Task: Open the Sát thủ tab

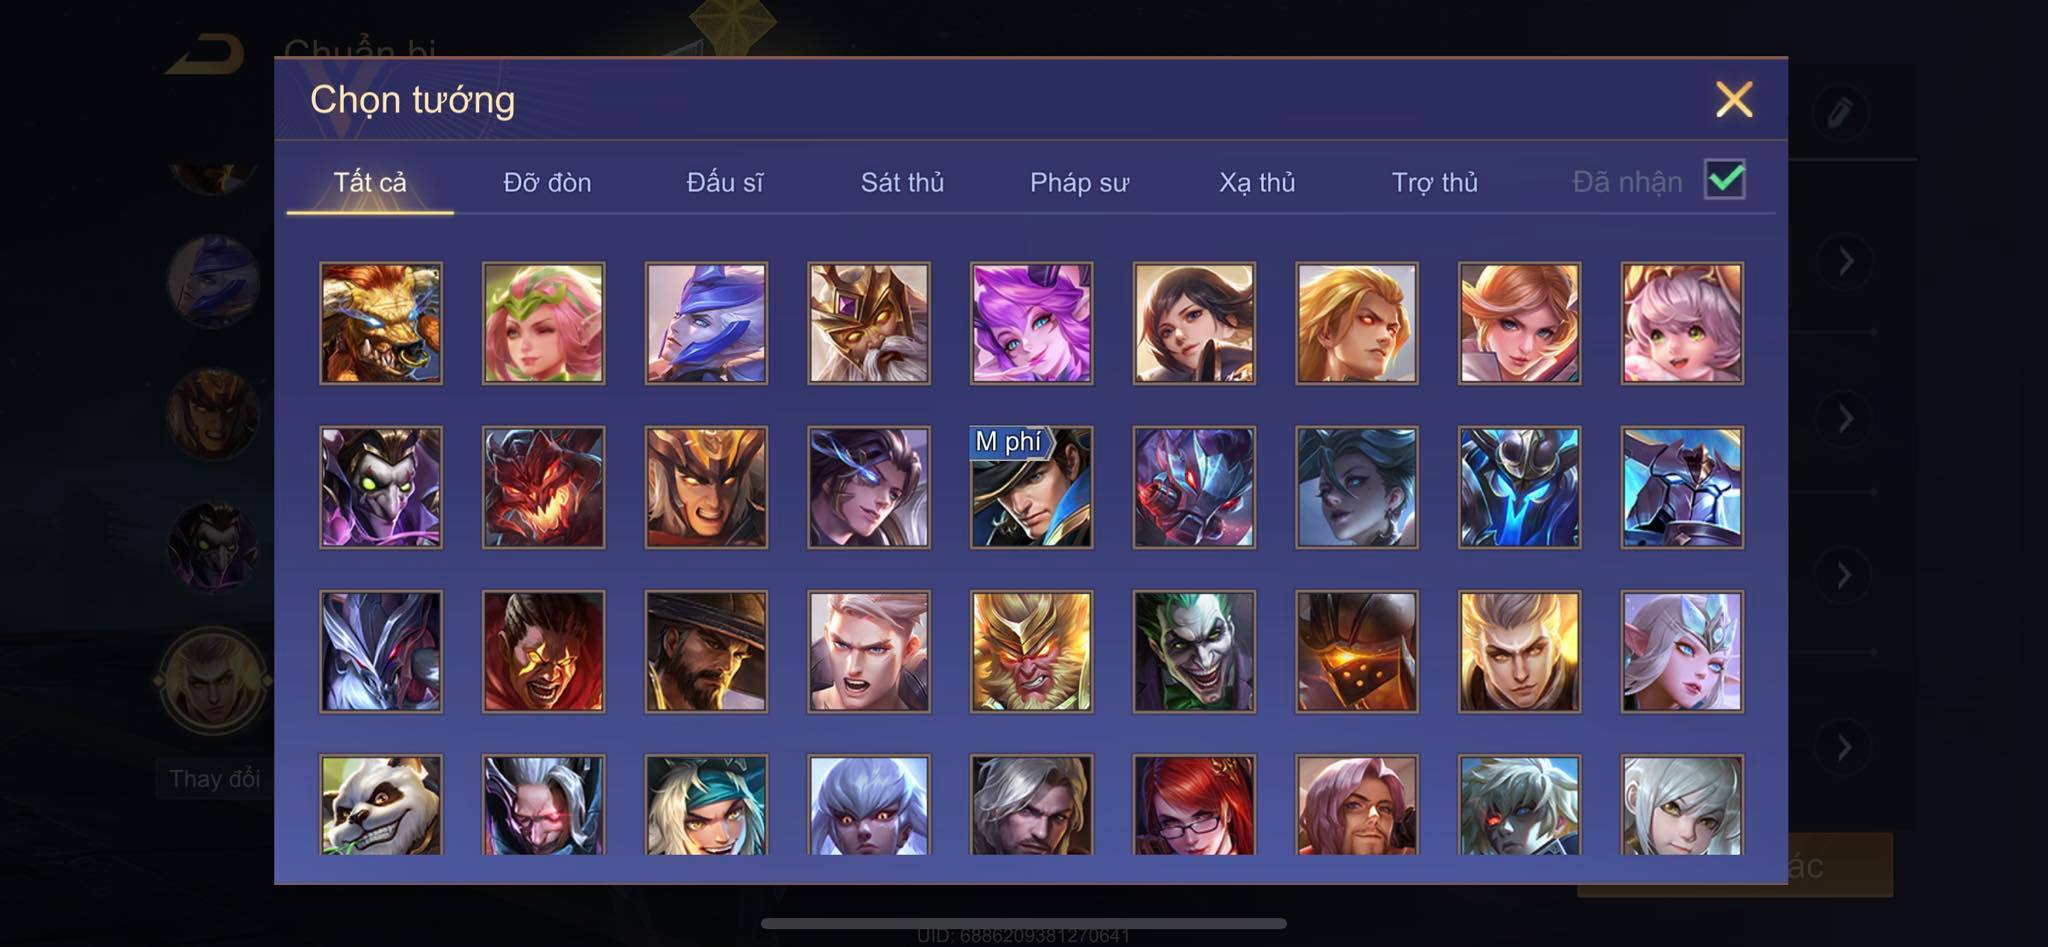Action: (902, 182)
